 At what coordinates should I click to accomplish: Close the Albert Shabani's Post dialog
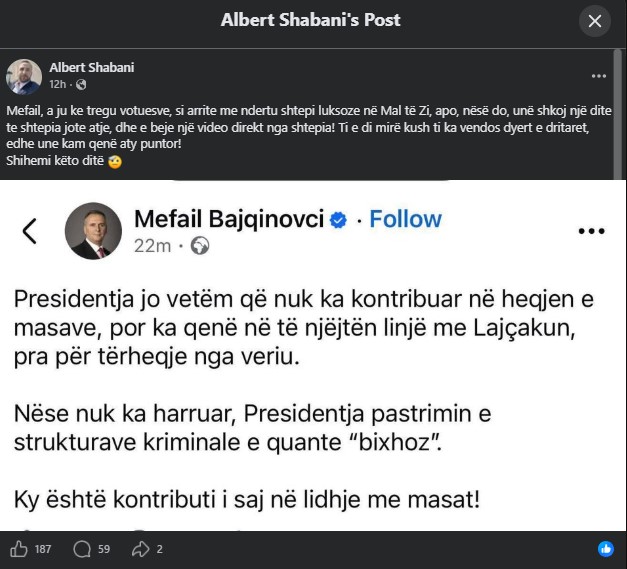595,20
